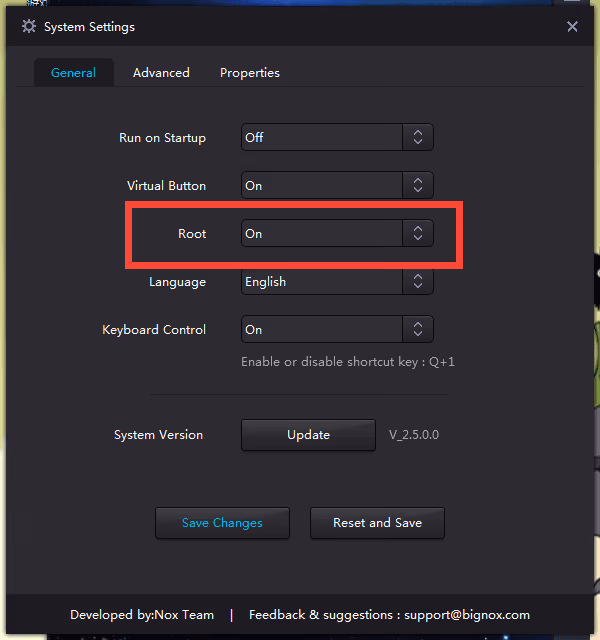Click the Developed by:Nox Team text
The width and height of the screenshot is (600, 640).
pos(142,615)
